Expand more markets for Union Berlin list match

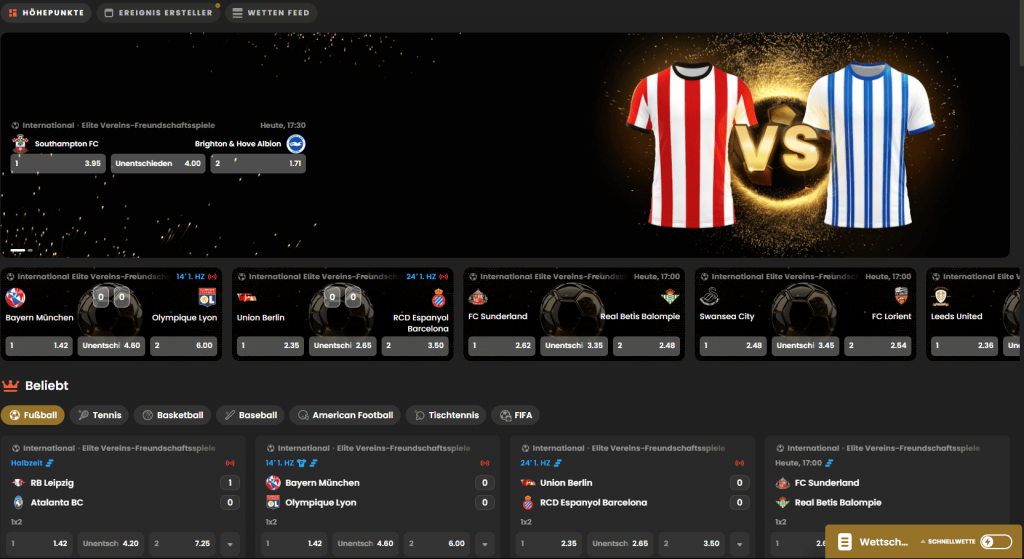coord(739,544)
